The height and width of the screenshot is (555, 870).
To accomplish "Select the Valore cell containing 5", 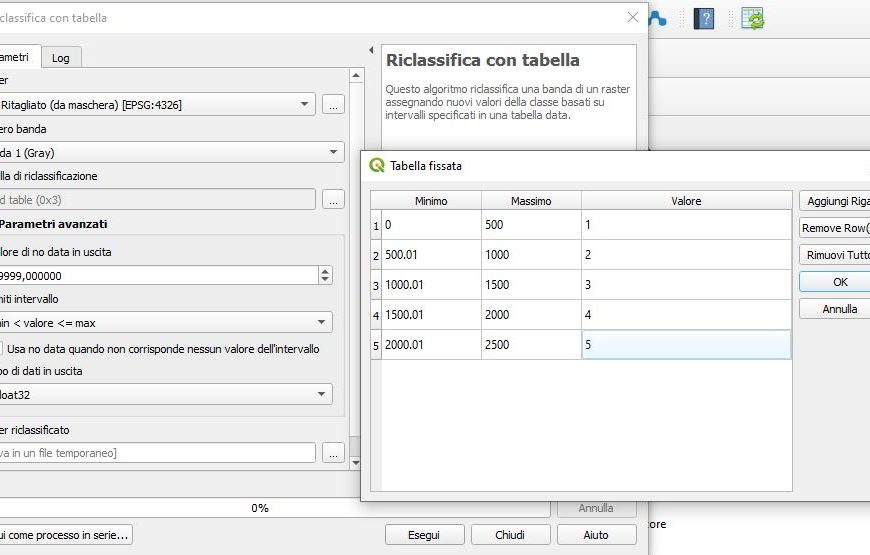I will pyautogui.click(x=685, y=345).
